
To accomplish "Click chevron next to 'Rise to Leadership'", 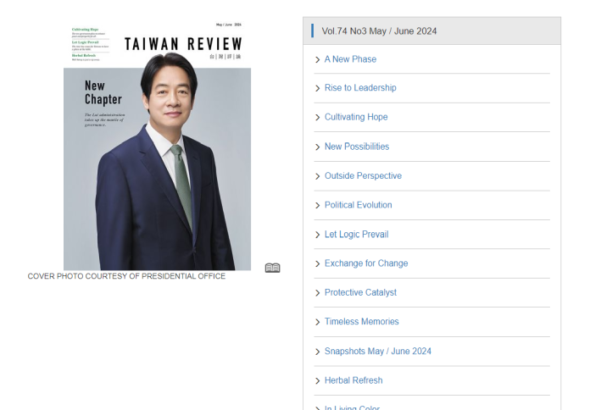I will pos(317,88).
